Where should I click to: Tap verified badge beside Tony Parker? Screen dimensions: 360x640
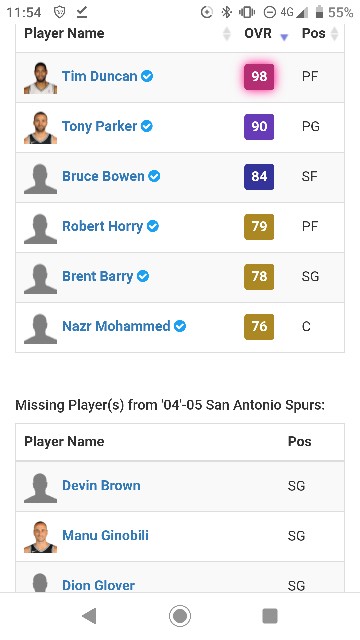147,126
